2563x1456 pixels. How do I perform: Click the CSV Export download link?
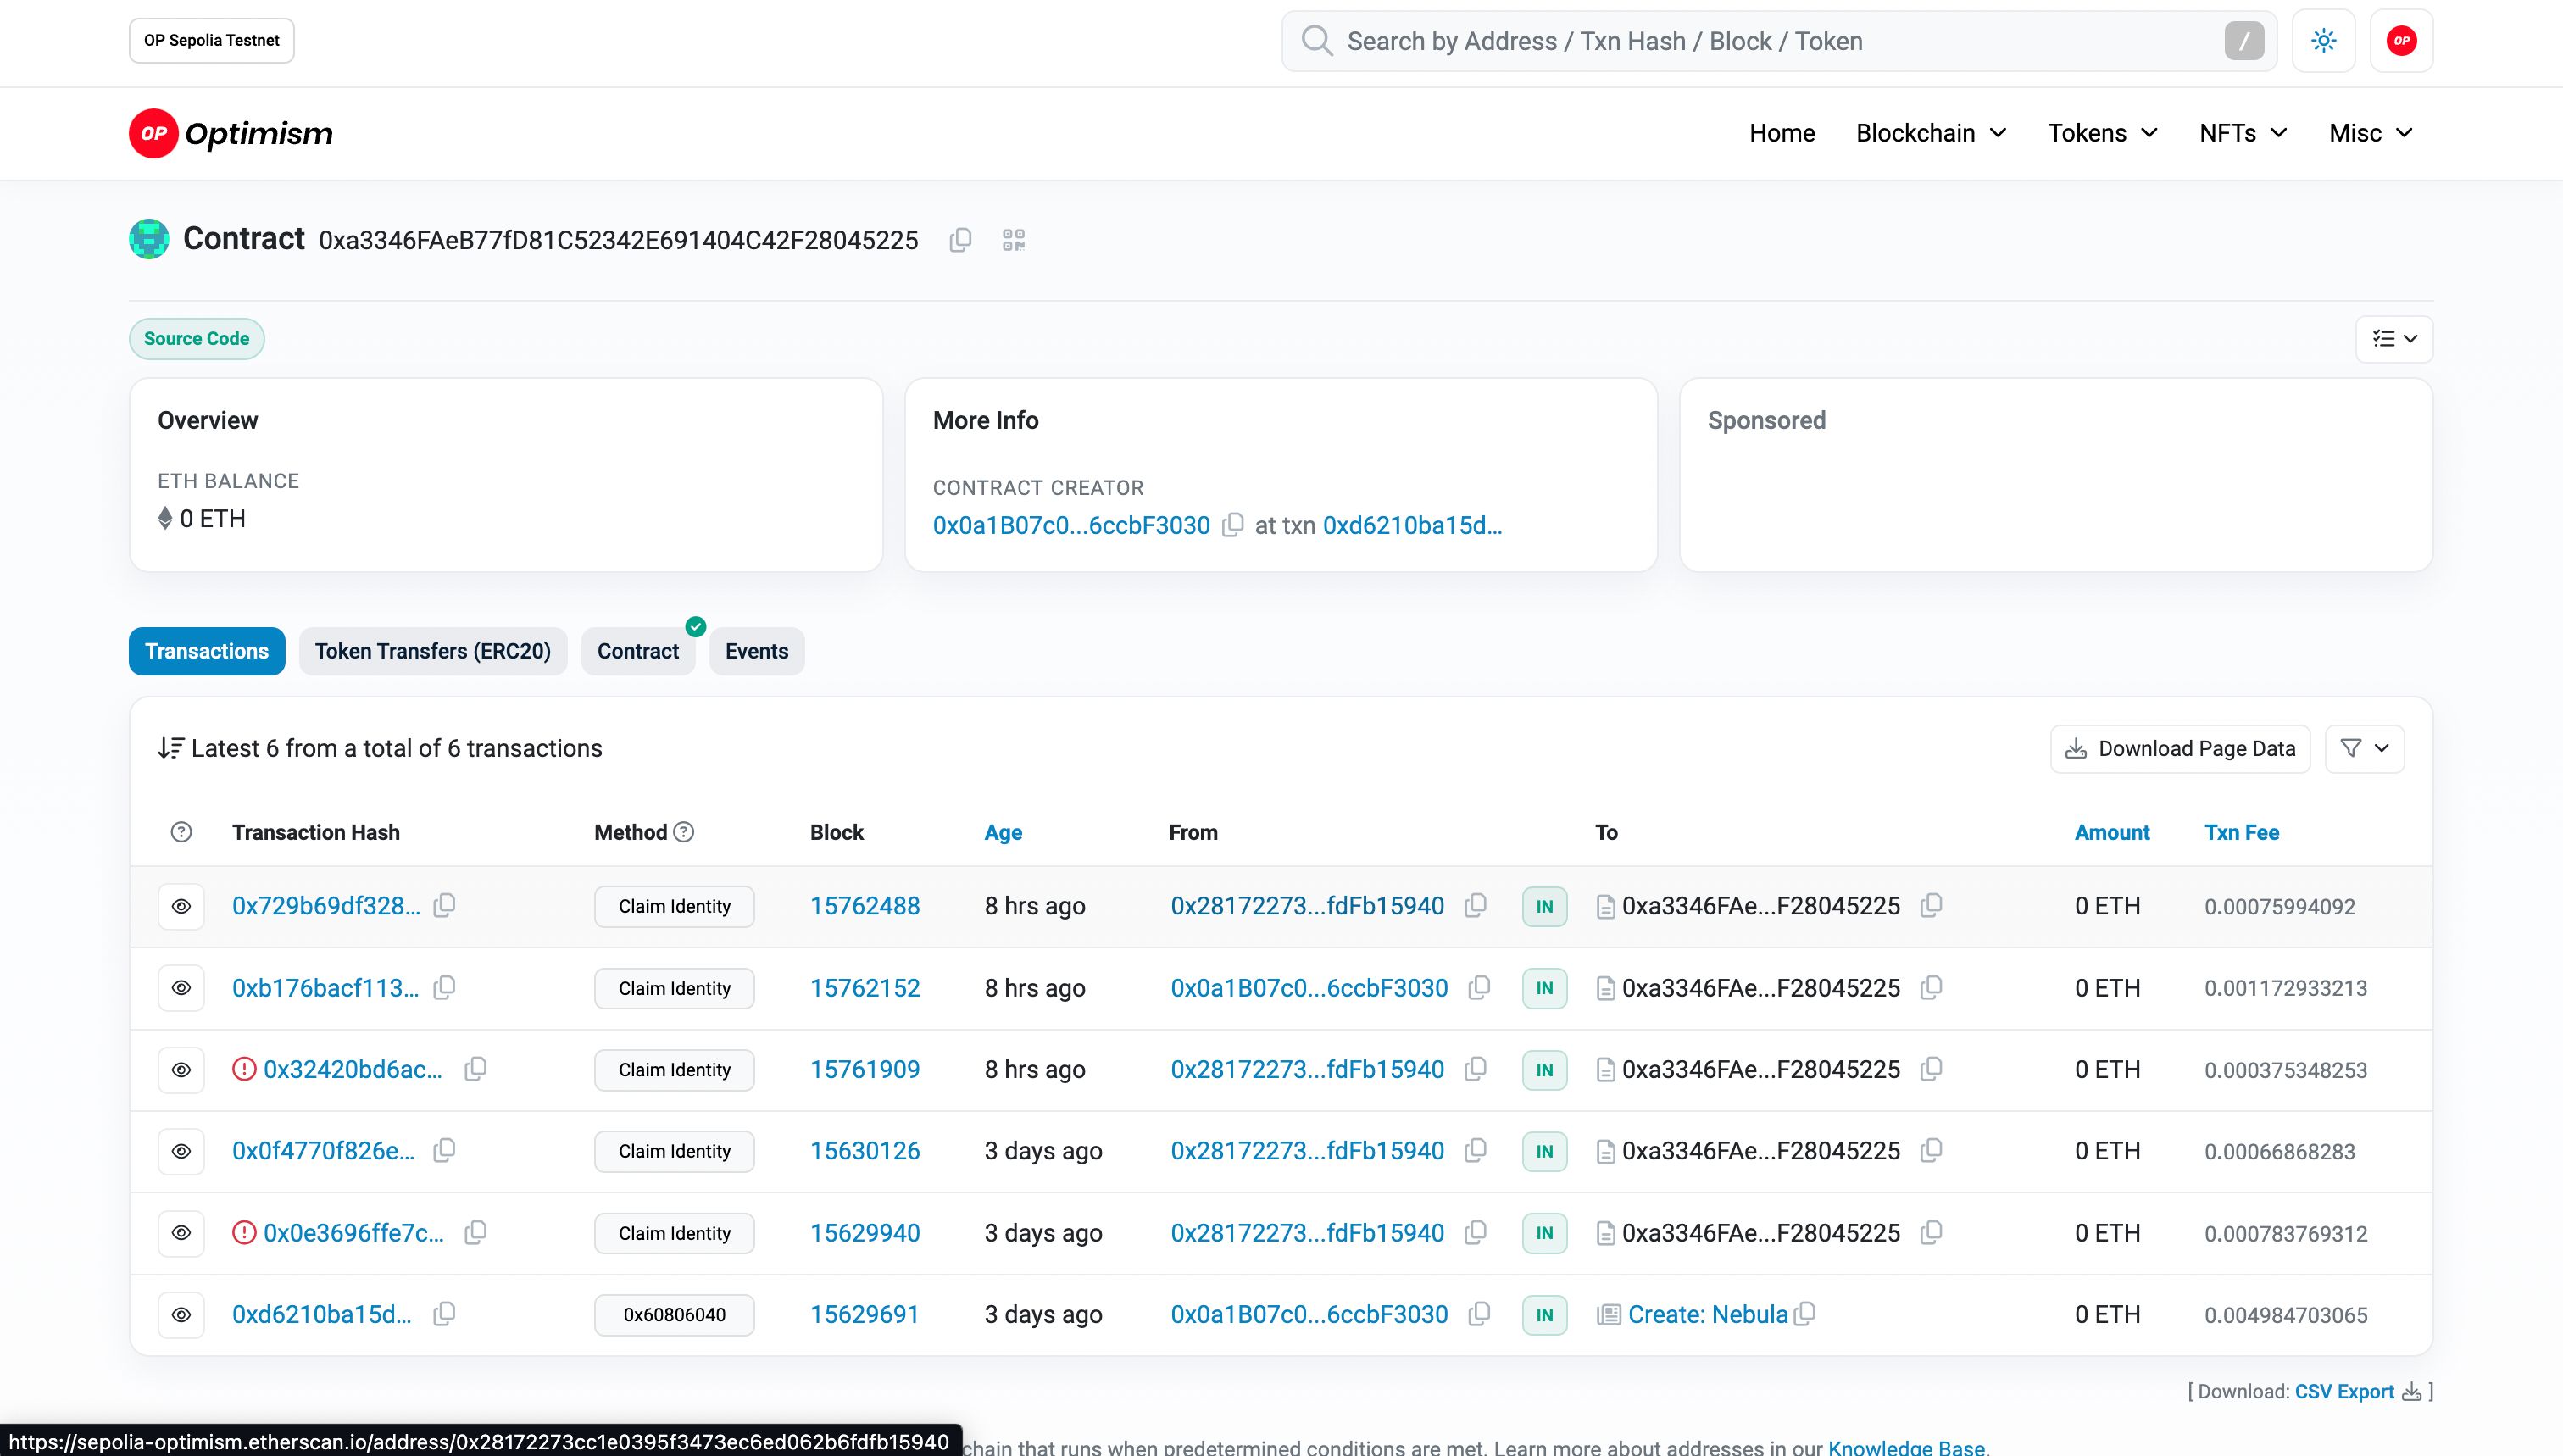point(2343,1391)
